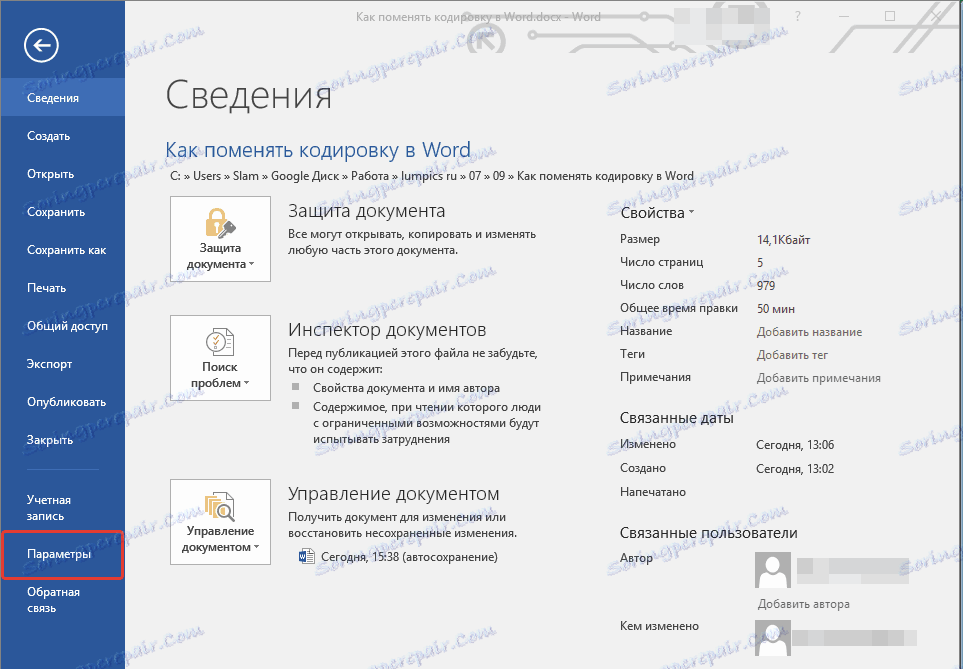Viewport: 963px width, 669px height.
Task: Click the Связанные даты heading
Action: (677, 418)
